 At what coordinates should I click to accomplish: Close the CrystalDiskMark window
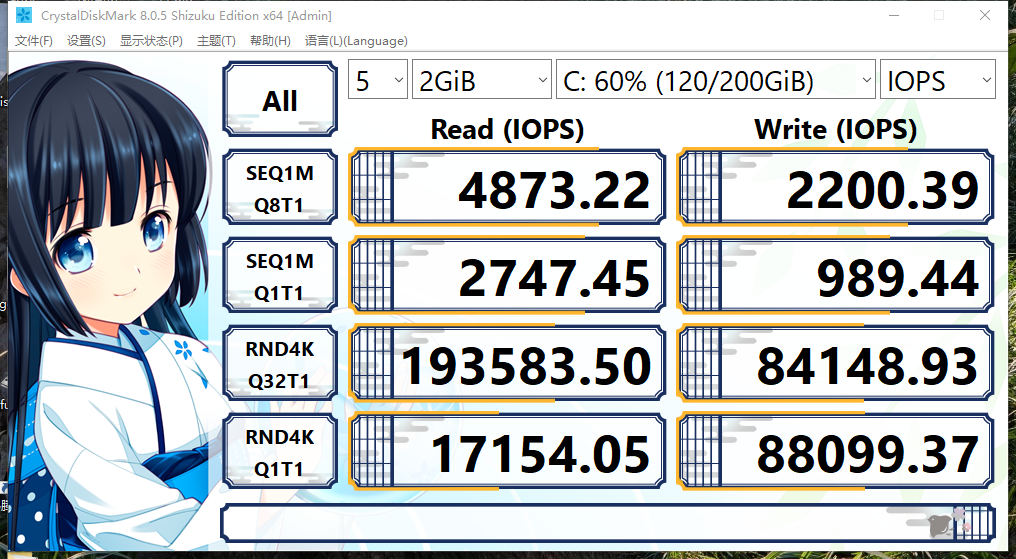[x=984, y=15]
